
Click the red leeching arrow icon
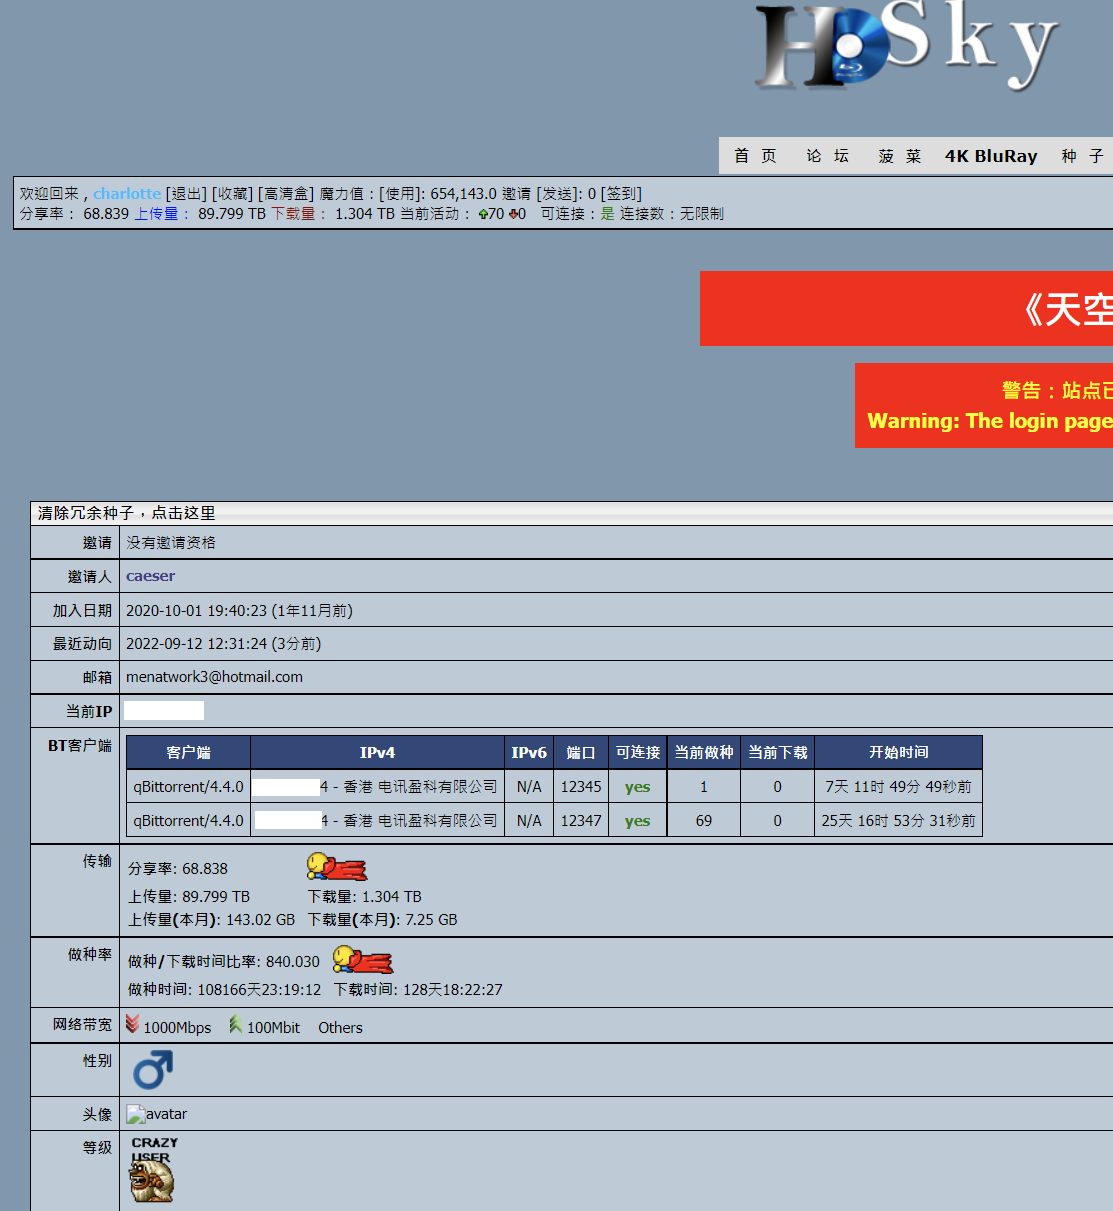(512, 214)
